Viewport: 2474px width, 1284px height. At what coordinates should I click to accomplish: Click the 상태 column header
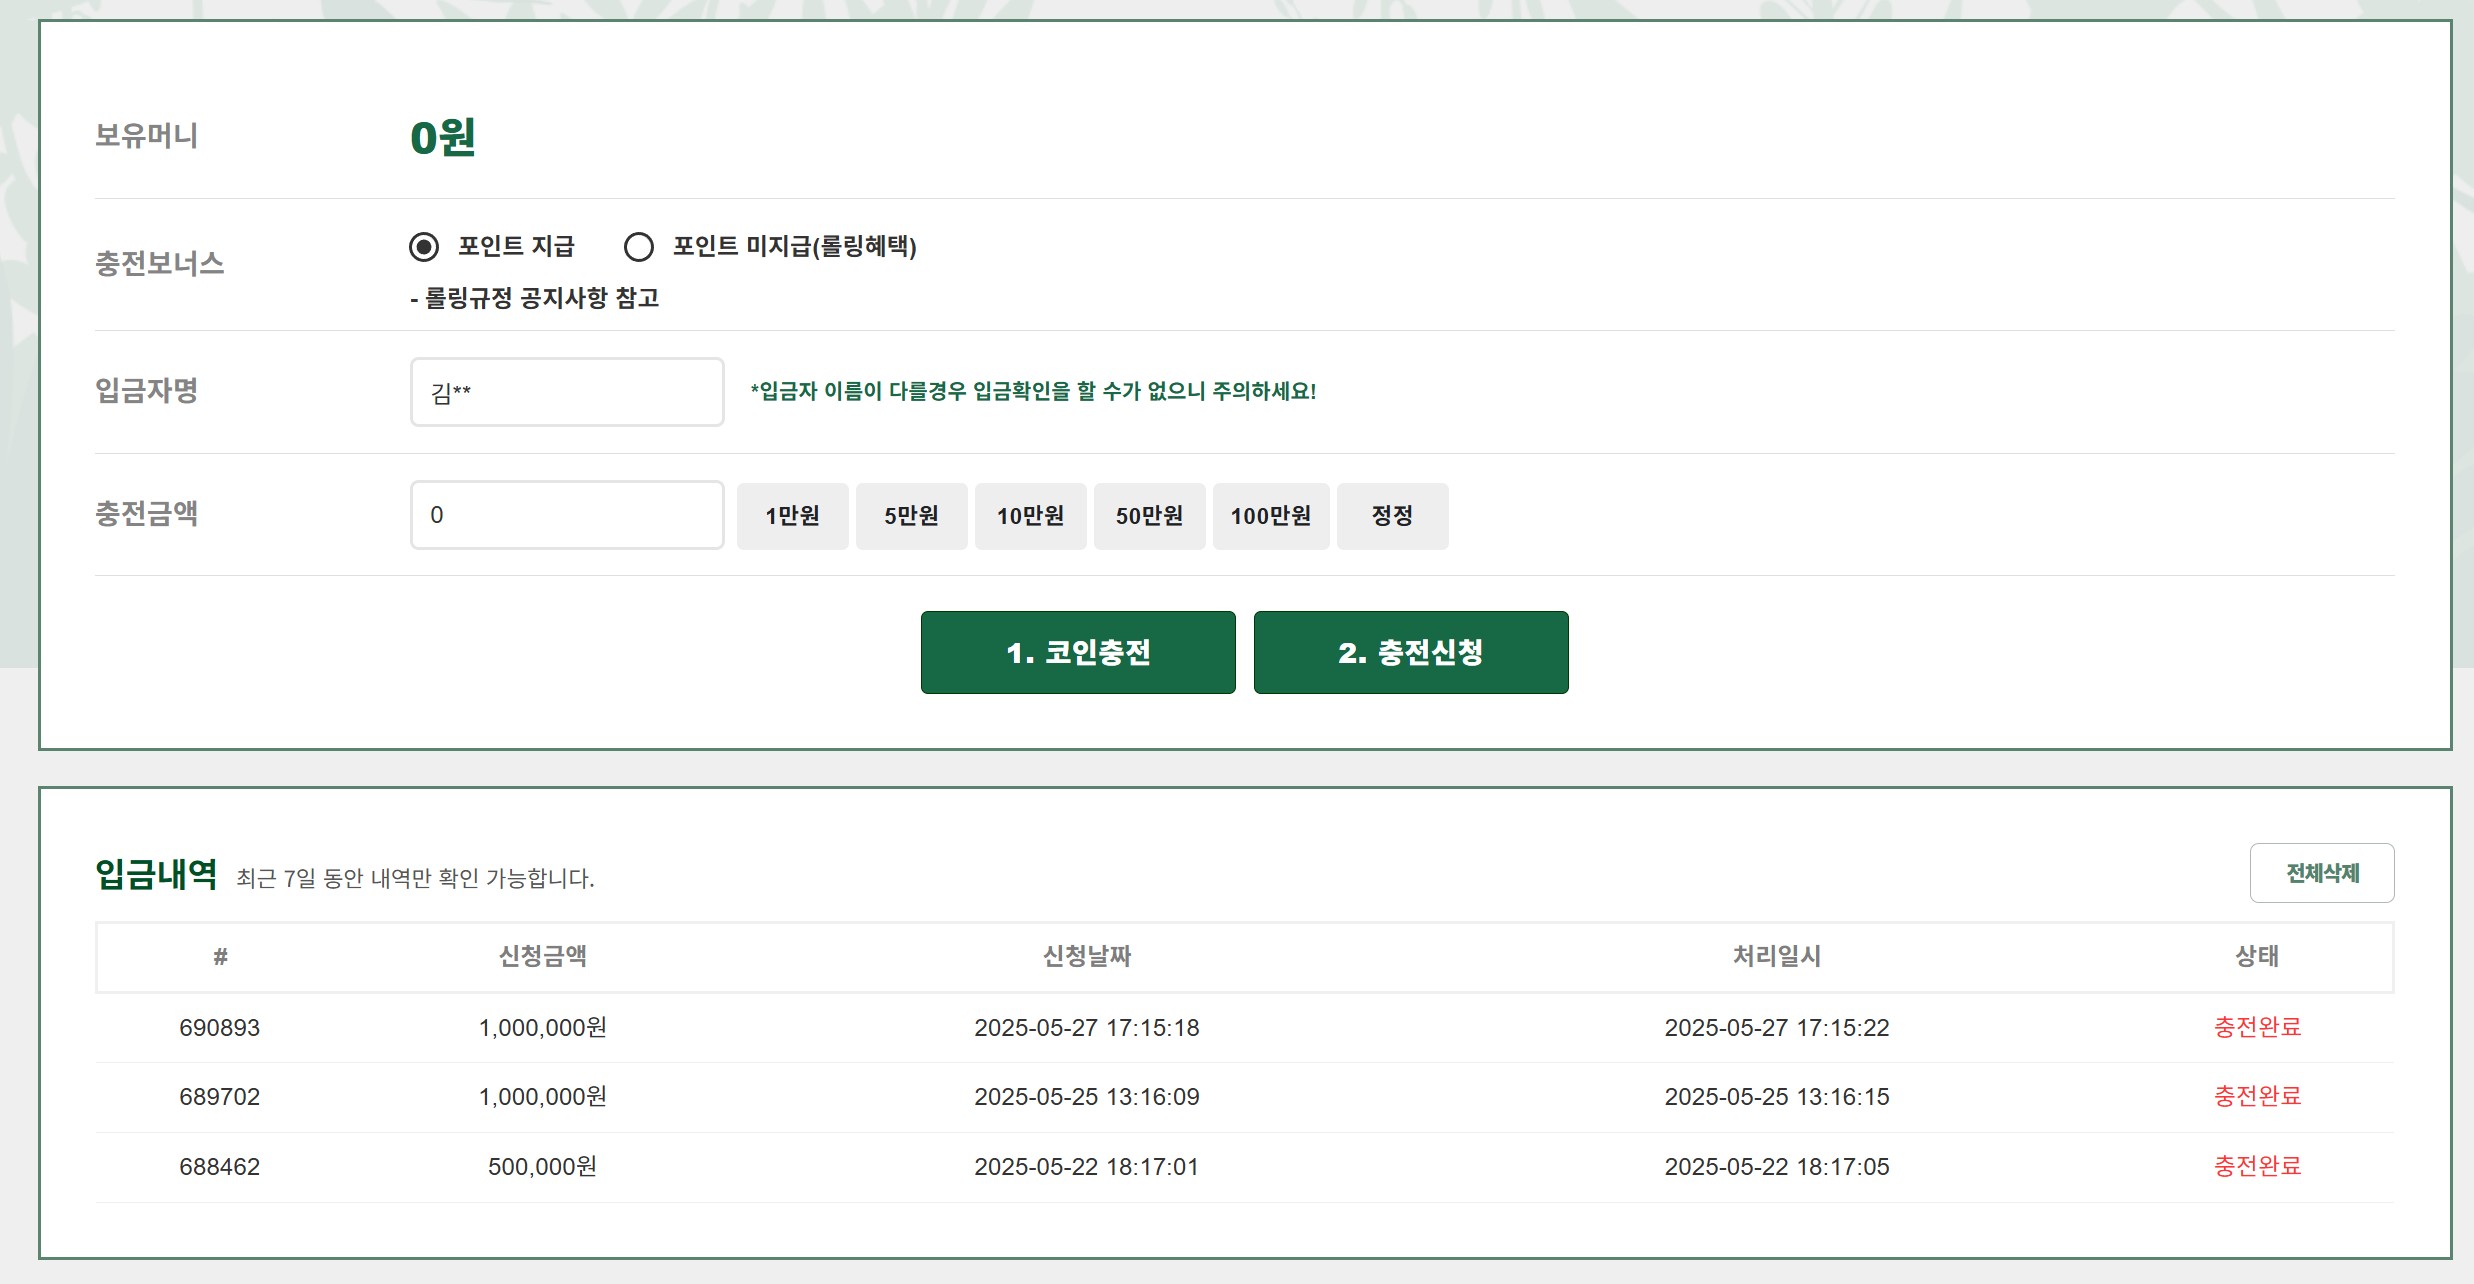click(x=2257, y=956)
